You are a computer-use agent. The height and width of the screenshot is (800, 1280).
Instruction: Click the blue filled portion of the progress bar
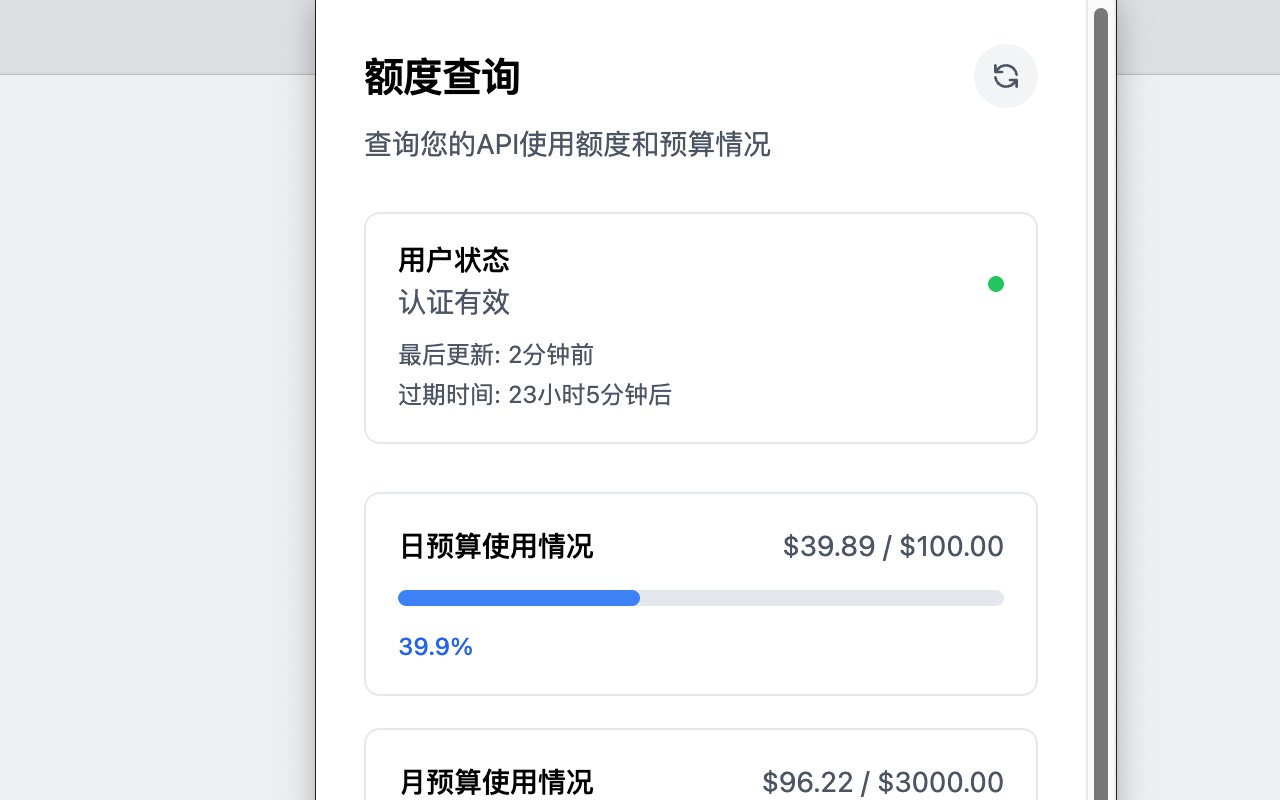tap(520, 598)
